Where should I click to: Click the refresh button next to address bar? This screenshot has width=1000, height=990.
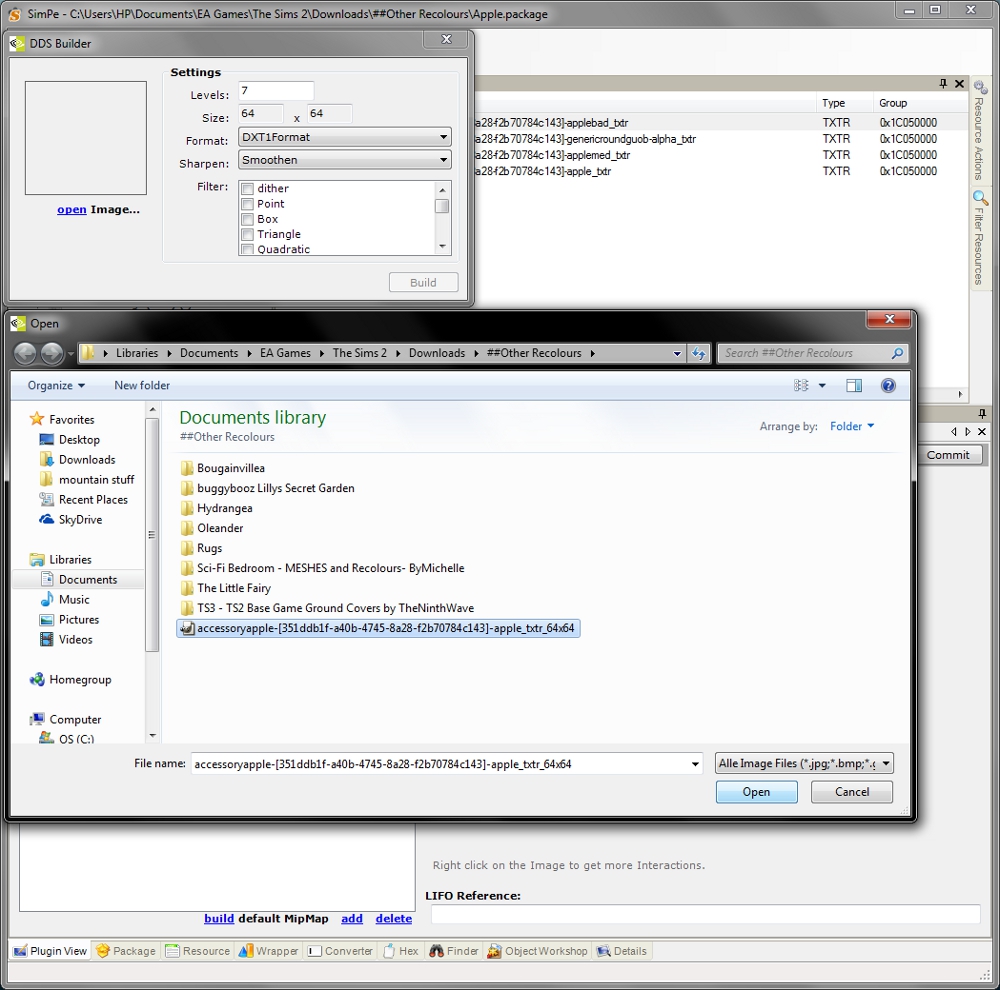pos(698,353)
